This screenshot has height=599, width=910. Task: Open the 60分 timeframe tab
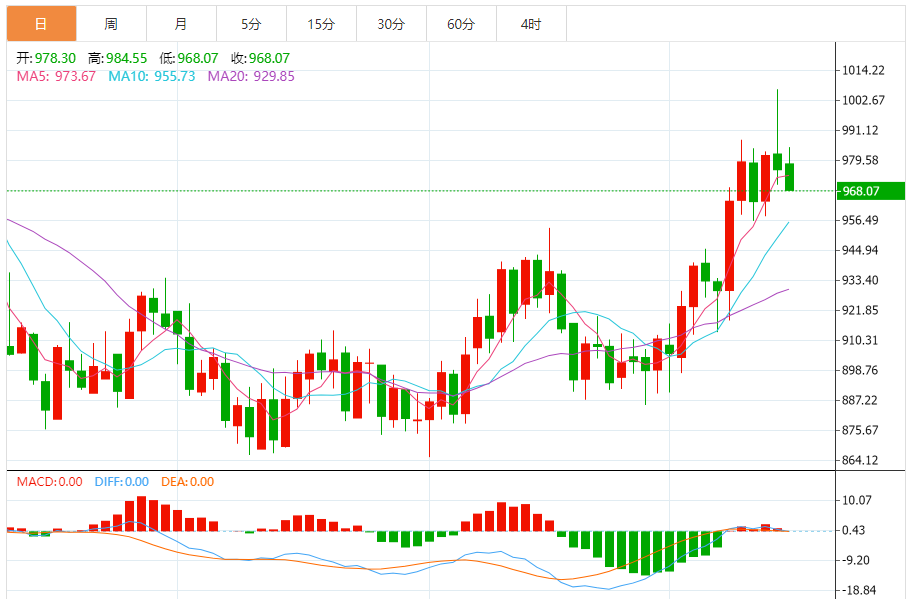461,24
